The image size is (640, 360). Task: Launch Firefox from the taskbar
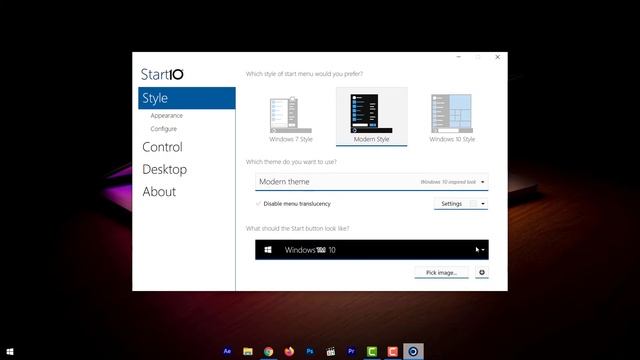click(289, 351)
